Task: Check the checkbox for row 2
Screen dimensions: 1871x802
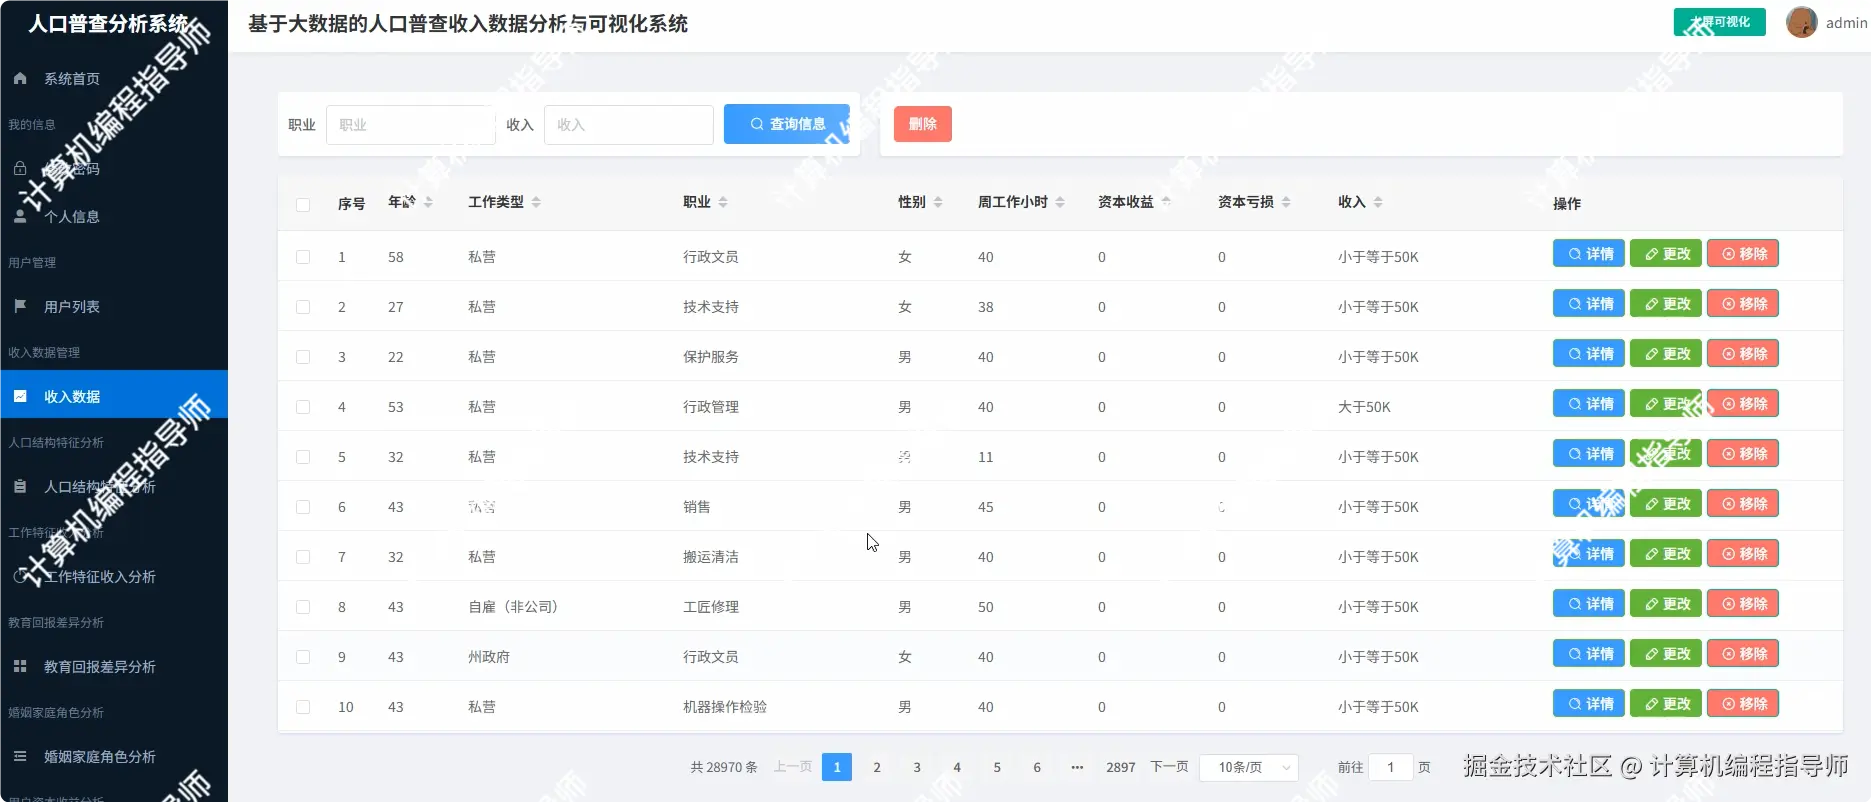Action: (x=303, y=307)
